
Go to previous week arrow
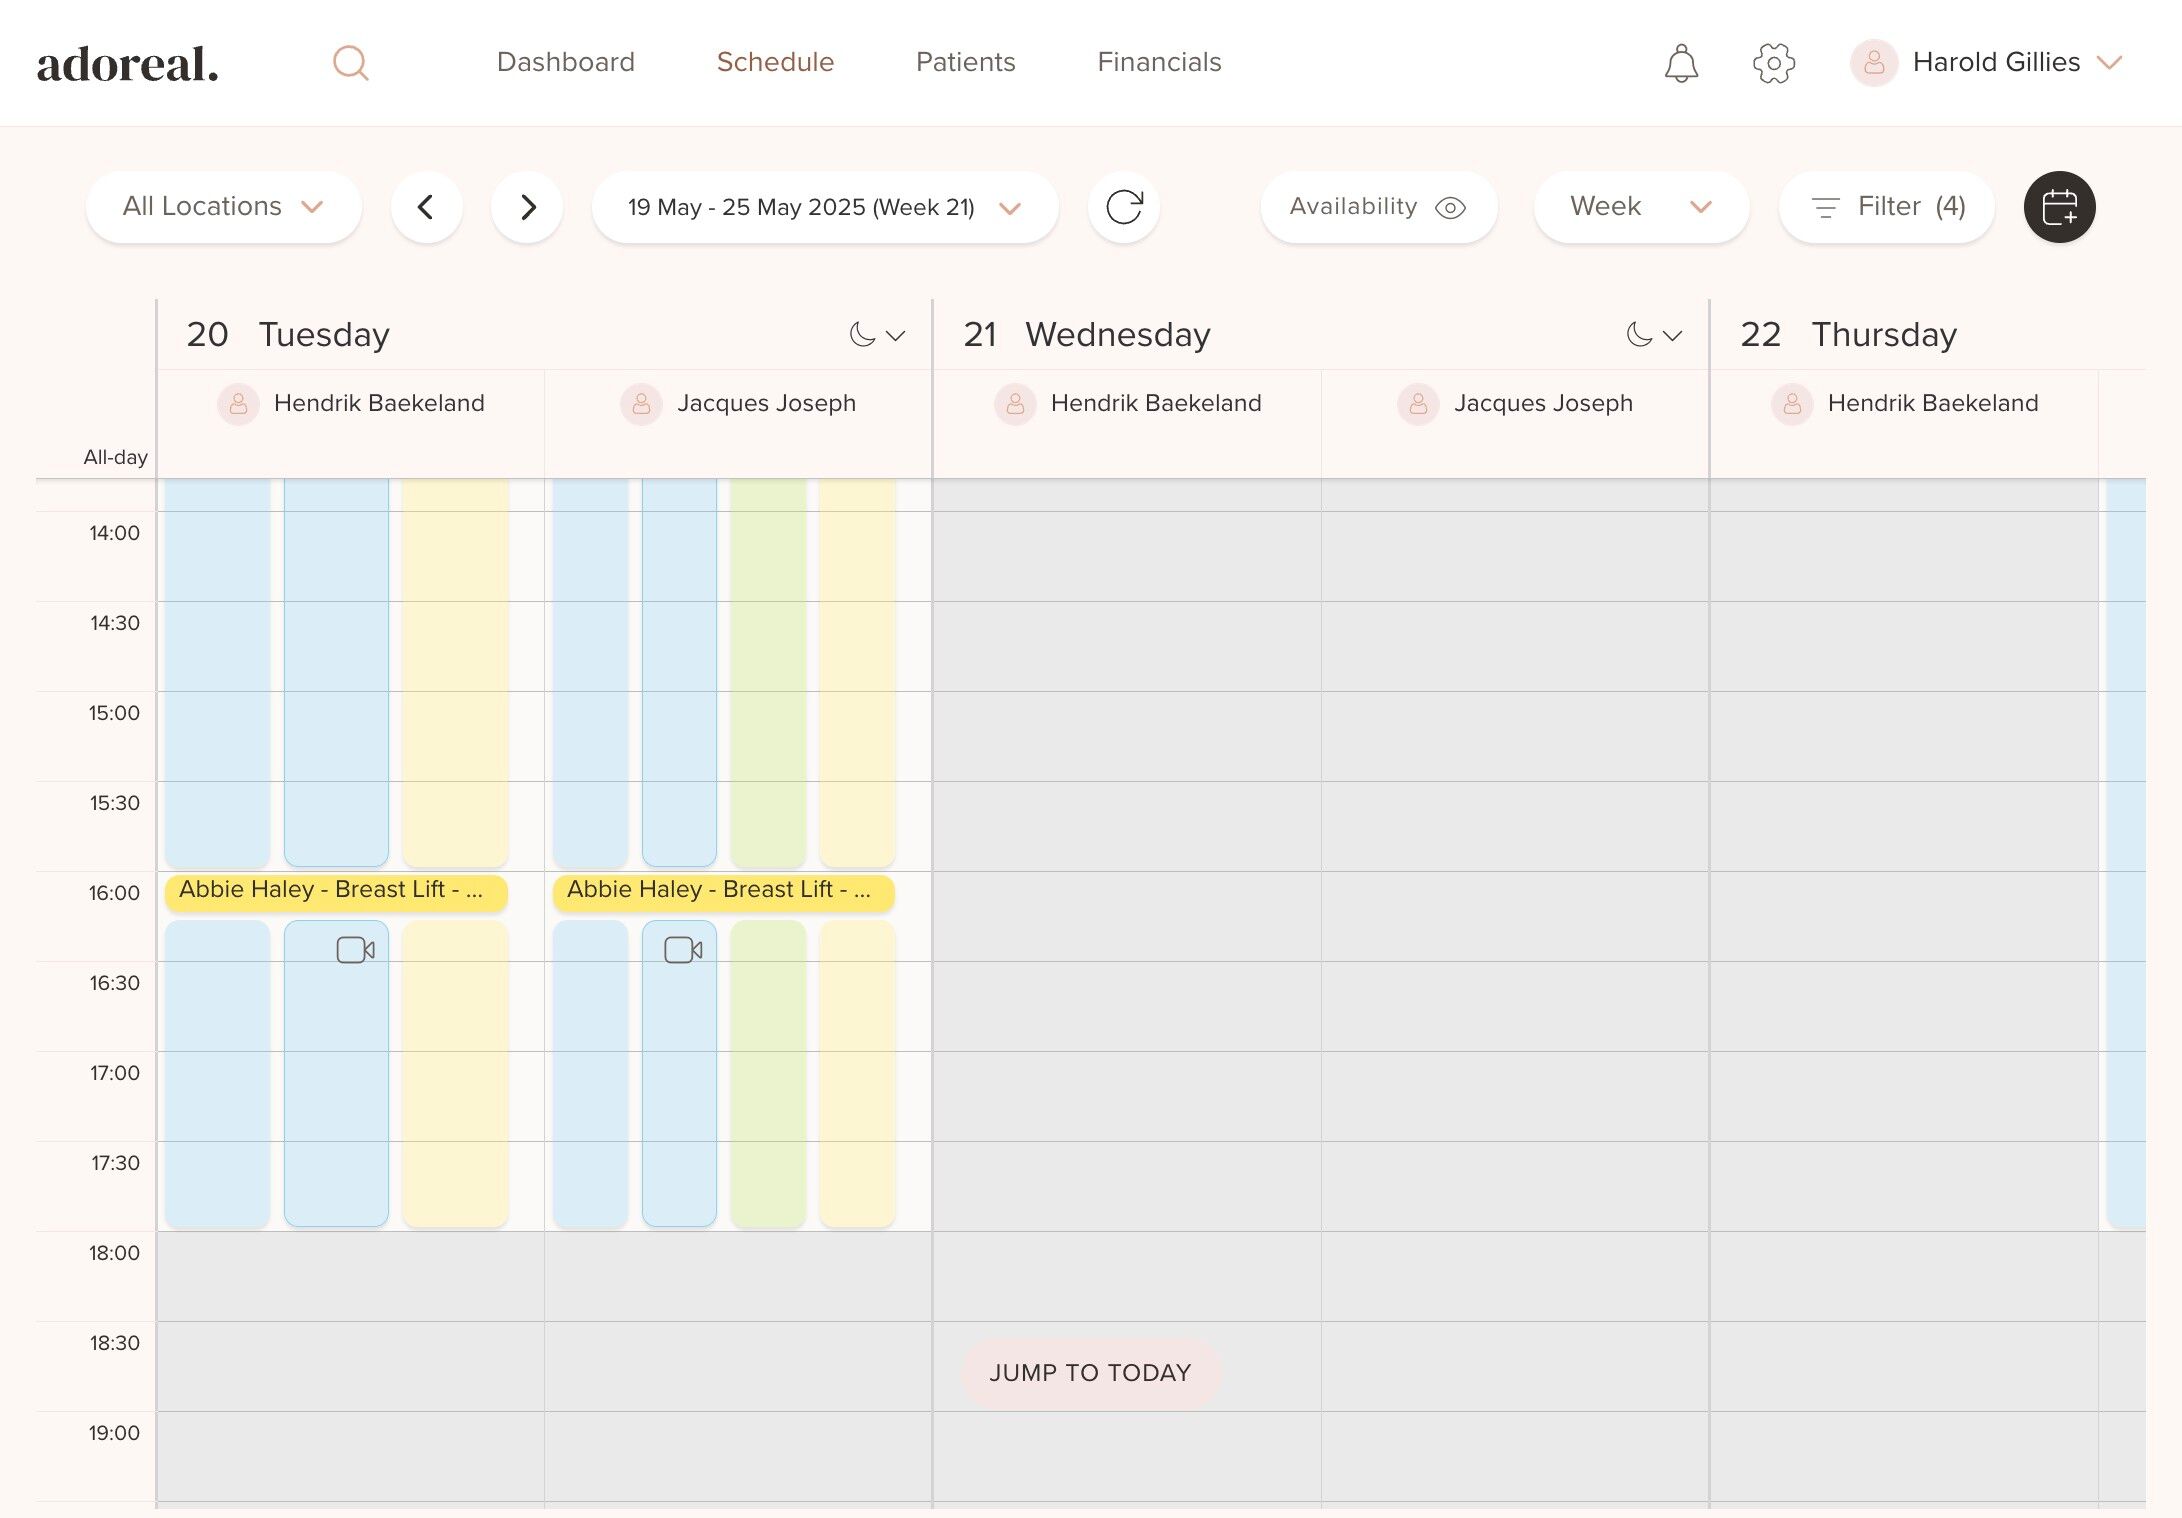pyautogui.click(x=426, y=207)
